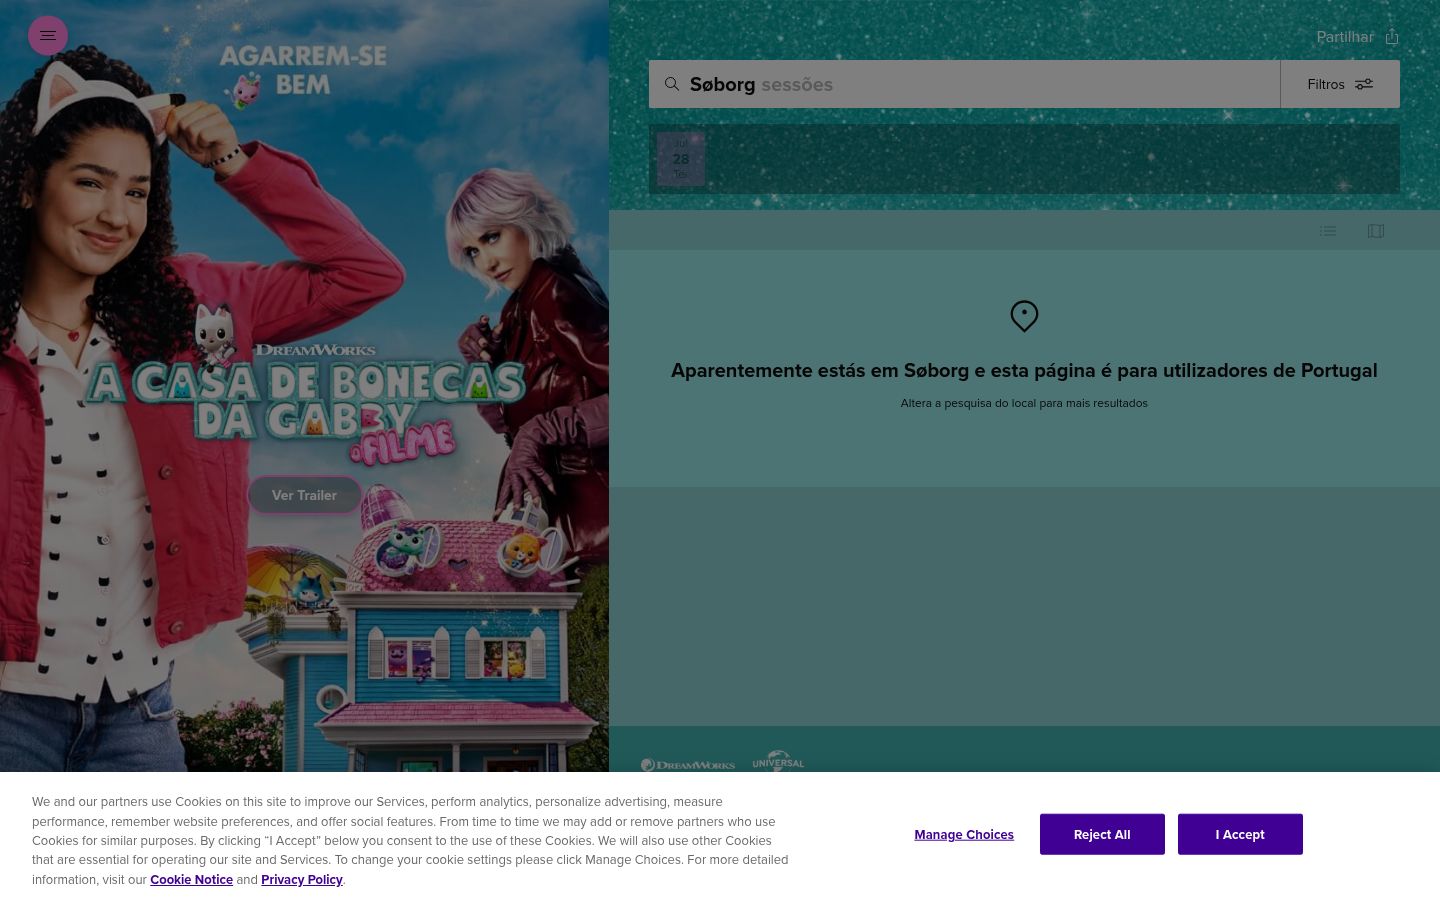This screenshot has height=900, width=1440.
Task: Switch to list view icon
Action: point(1328,231)
